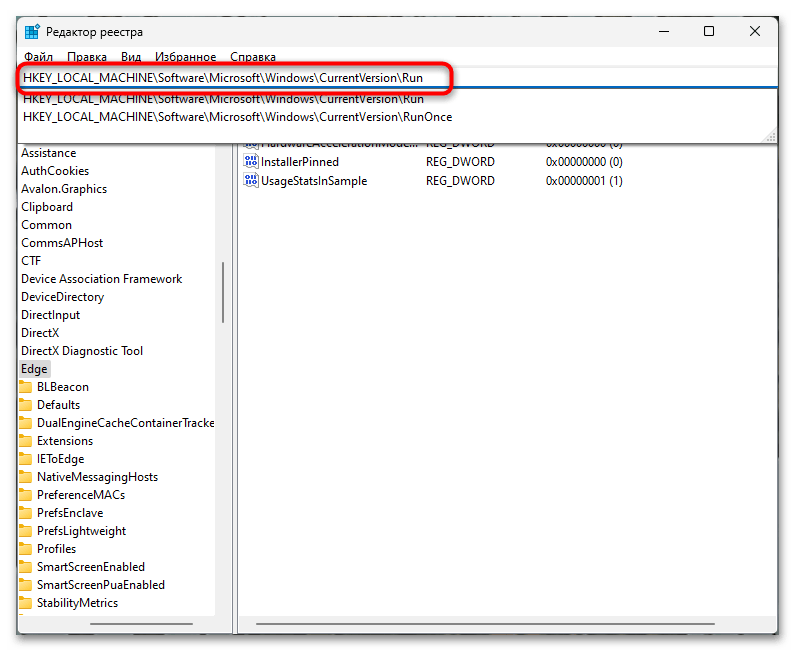The image size is (795, 651).
Task: Select the DirectX Diagnostic Tool key
Action: pyautogui.click(x=82, y=351)
